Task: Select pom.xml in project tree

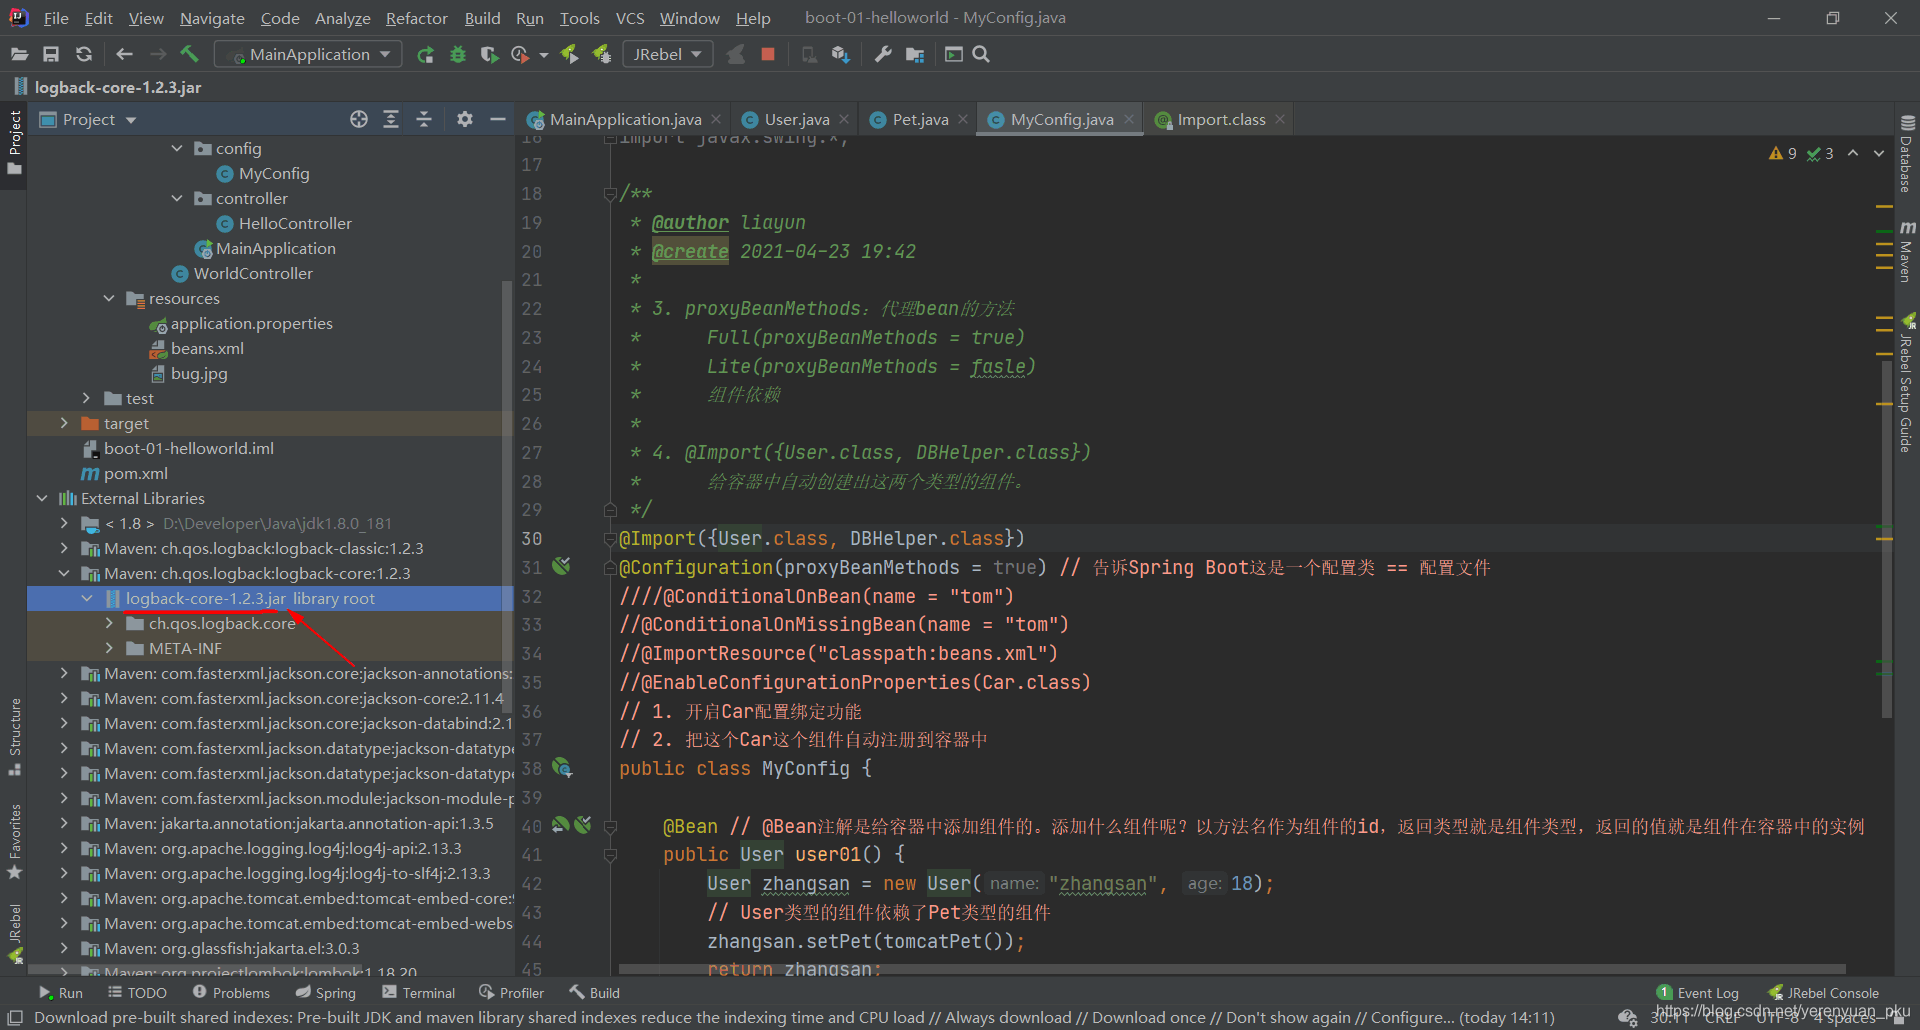Action: 135,473
